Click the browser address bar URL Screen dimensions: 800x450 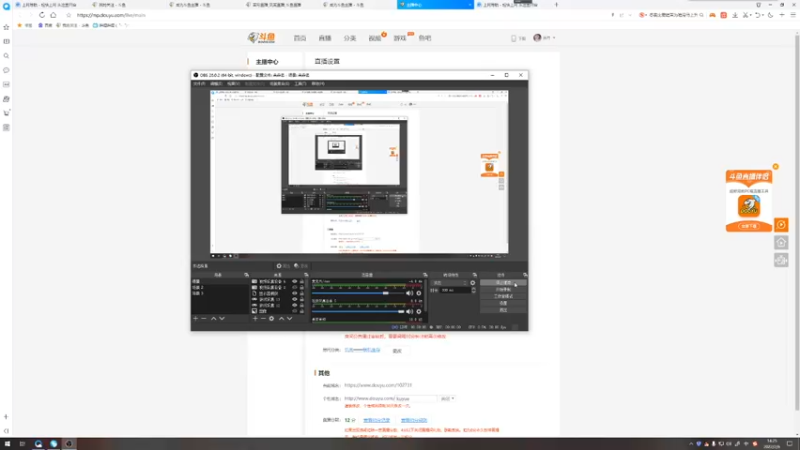[x=111, y=15]
